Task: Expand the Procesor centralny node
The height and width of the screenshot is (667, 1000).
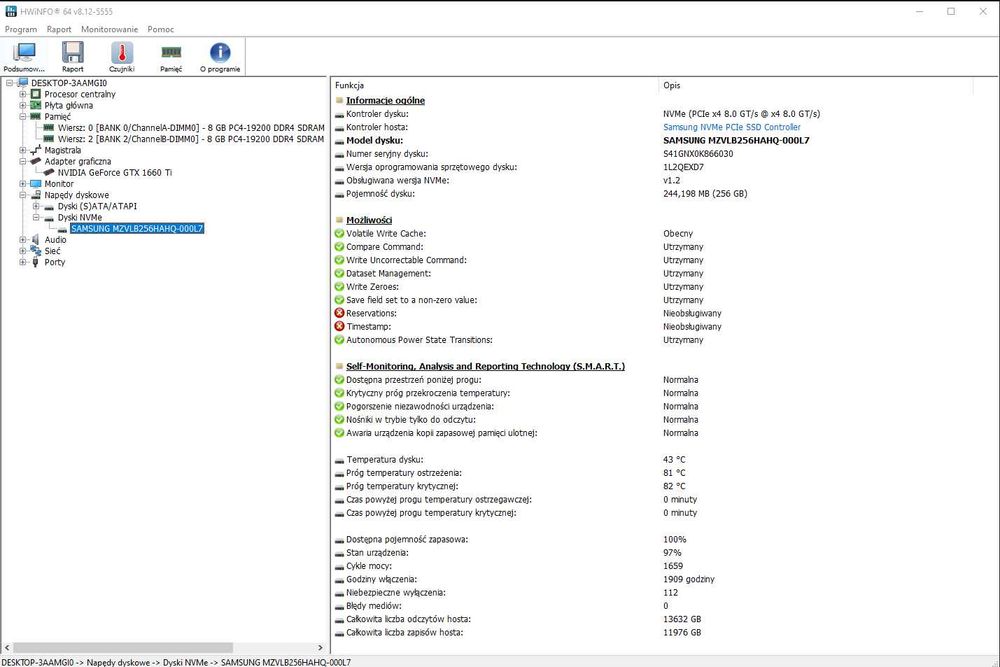Action: 23,94
